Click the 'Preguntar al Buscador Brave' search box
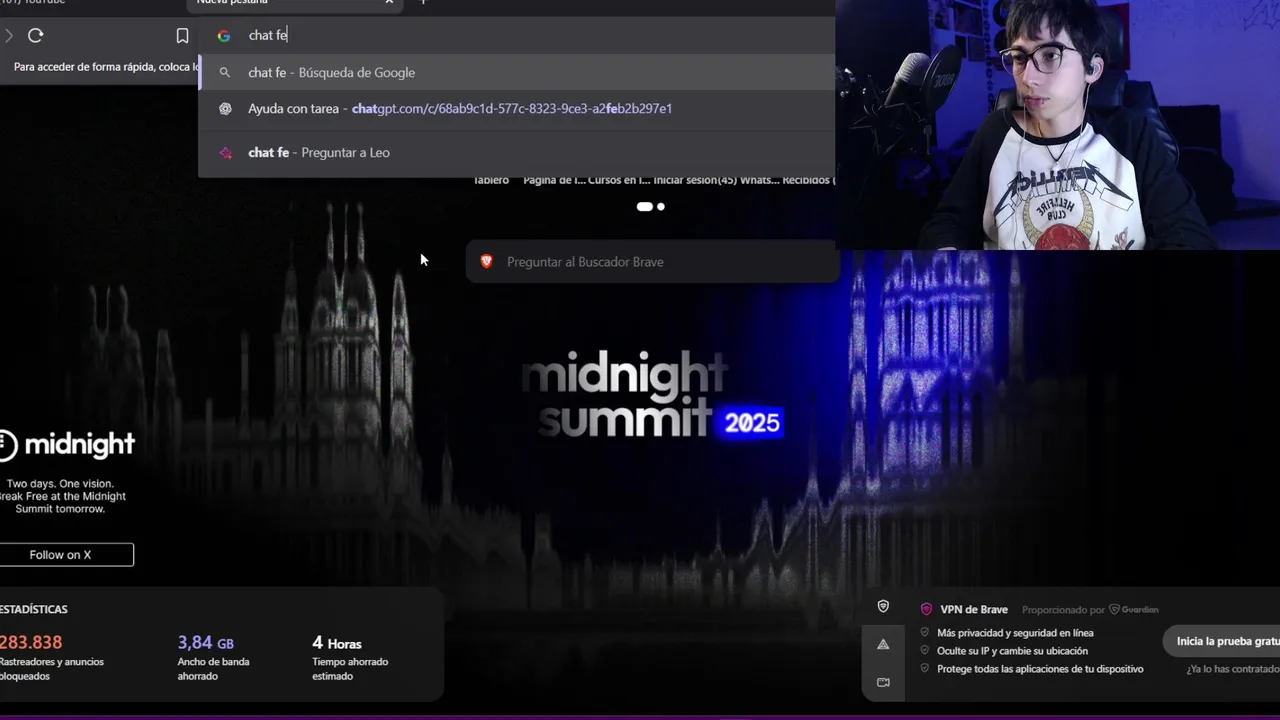Image resolution: width=1280 pixels, height=720 pixels. pos(651,262)
